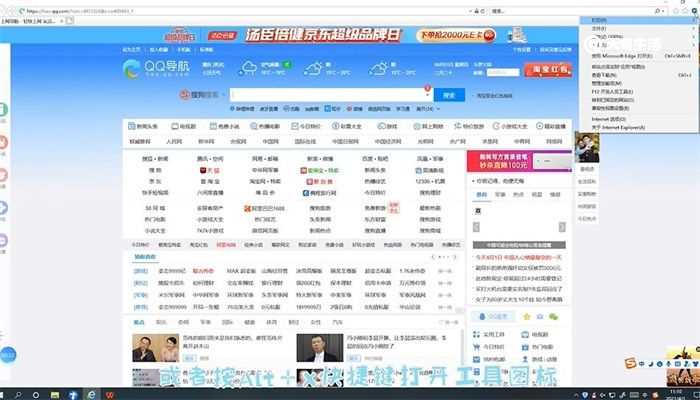Open the IE Favorites star icon
The height and width of the screenshot is (400, 700).
coord(686,11)
